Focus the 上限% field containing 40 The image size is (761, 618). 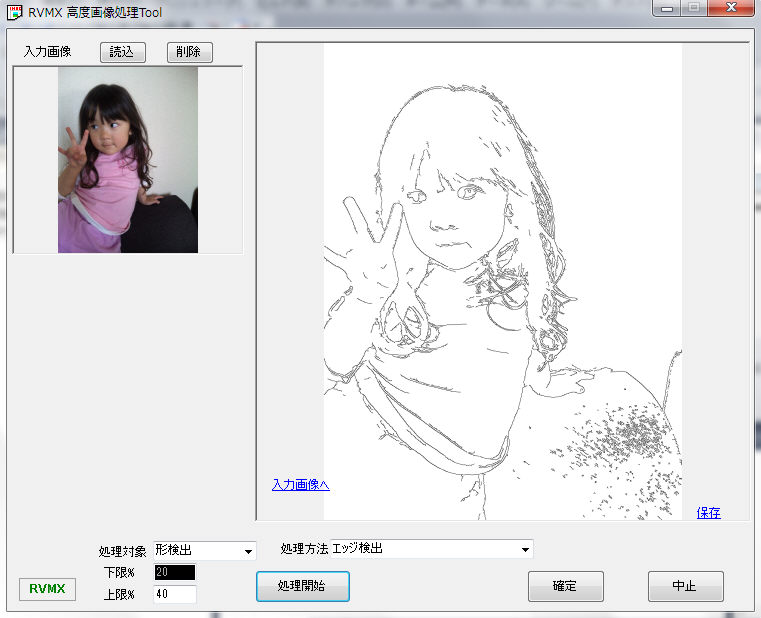coord(175,594)
